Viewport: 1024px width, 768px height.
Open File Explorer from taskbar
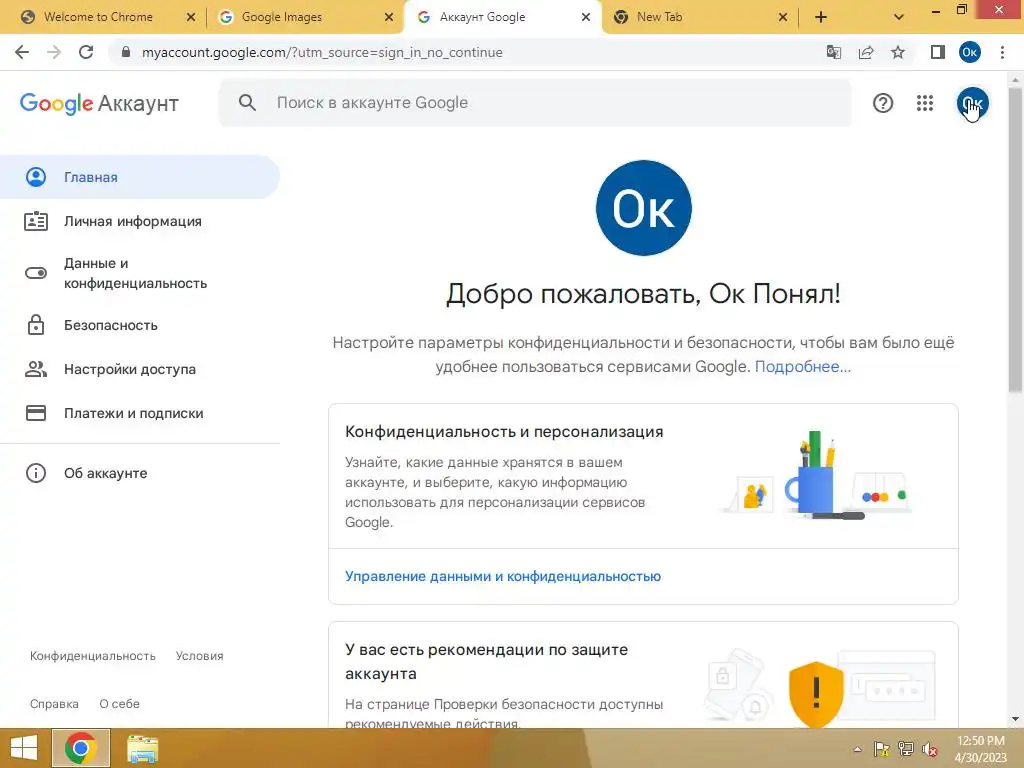click(x=142, y=749)
